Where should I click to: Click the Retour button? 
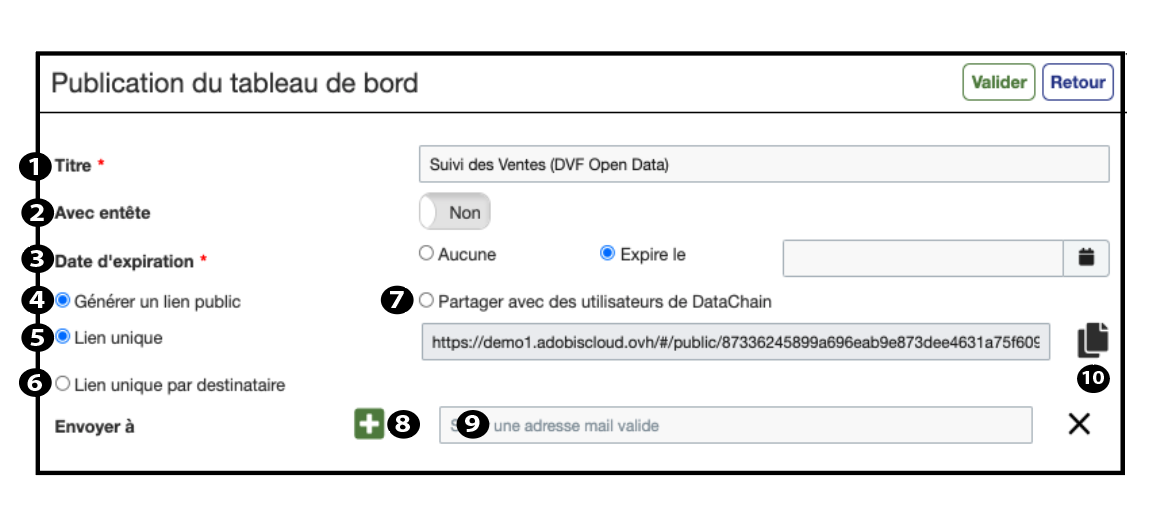click(1078, 83)
